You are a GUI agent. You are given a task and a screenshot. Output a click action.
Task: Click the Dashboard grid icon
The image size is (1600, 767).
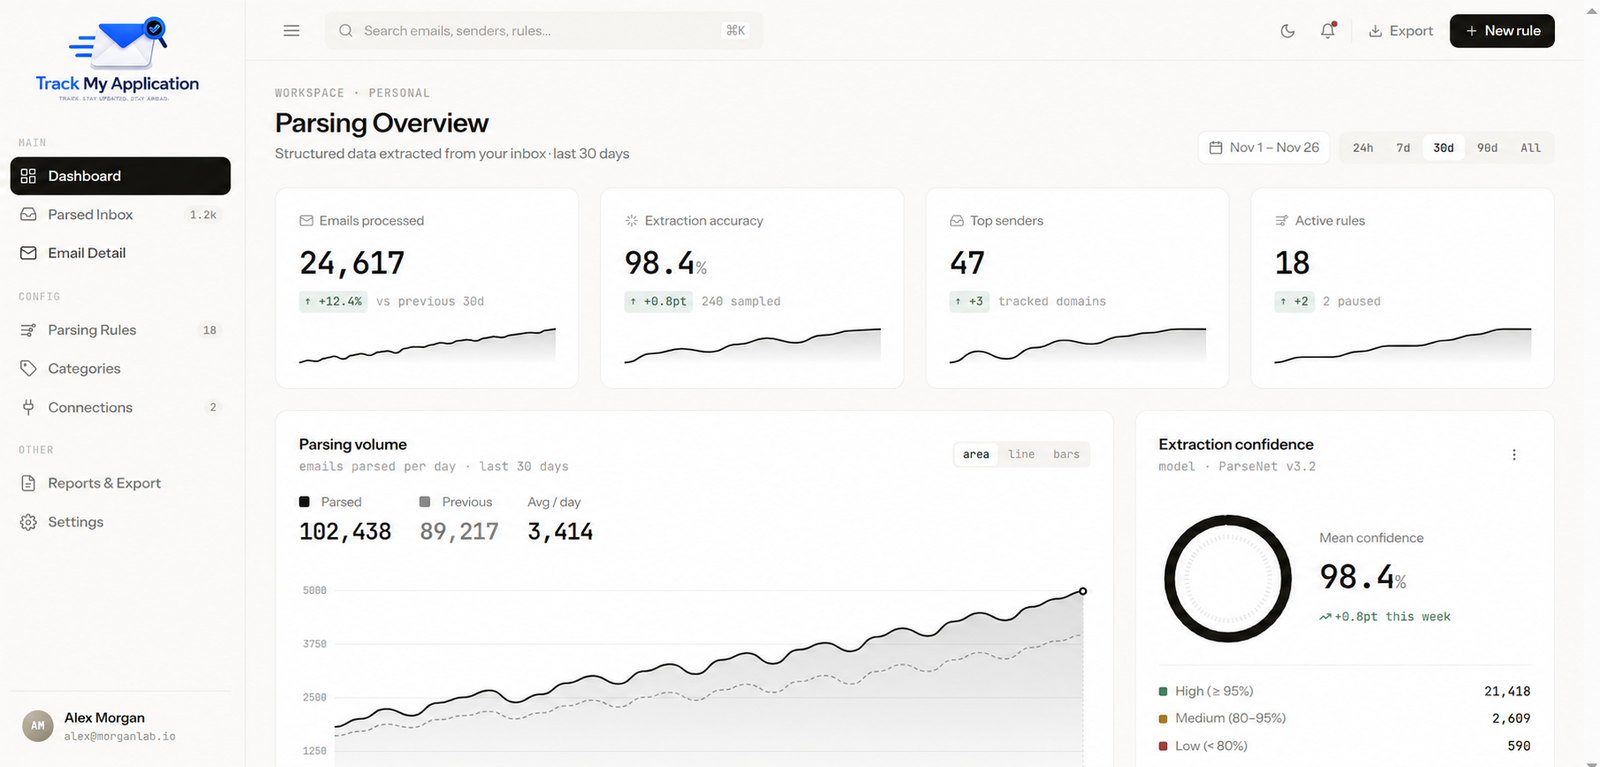[x=28, y=176]
